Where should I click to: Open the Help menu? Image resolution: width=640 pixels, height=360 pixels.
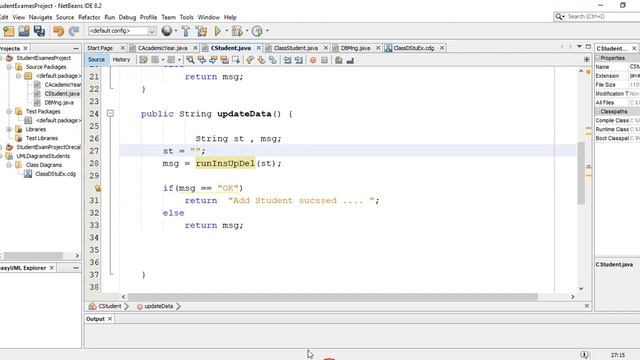click(x=230, y=17)
